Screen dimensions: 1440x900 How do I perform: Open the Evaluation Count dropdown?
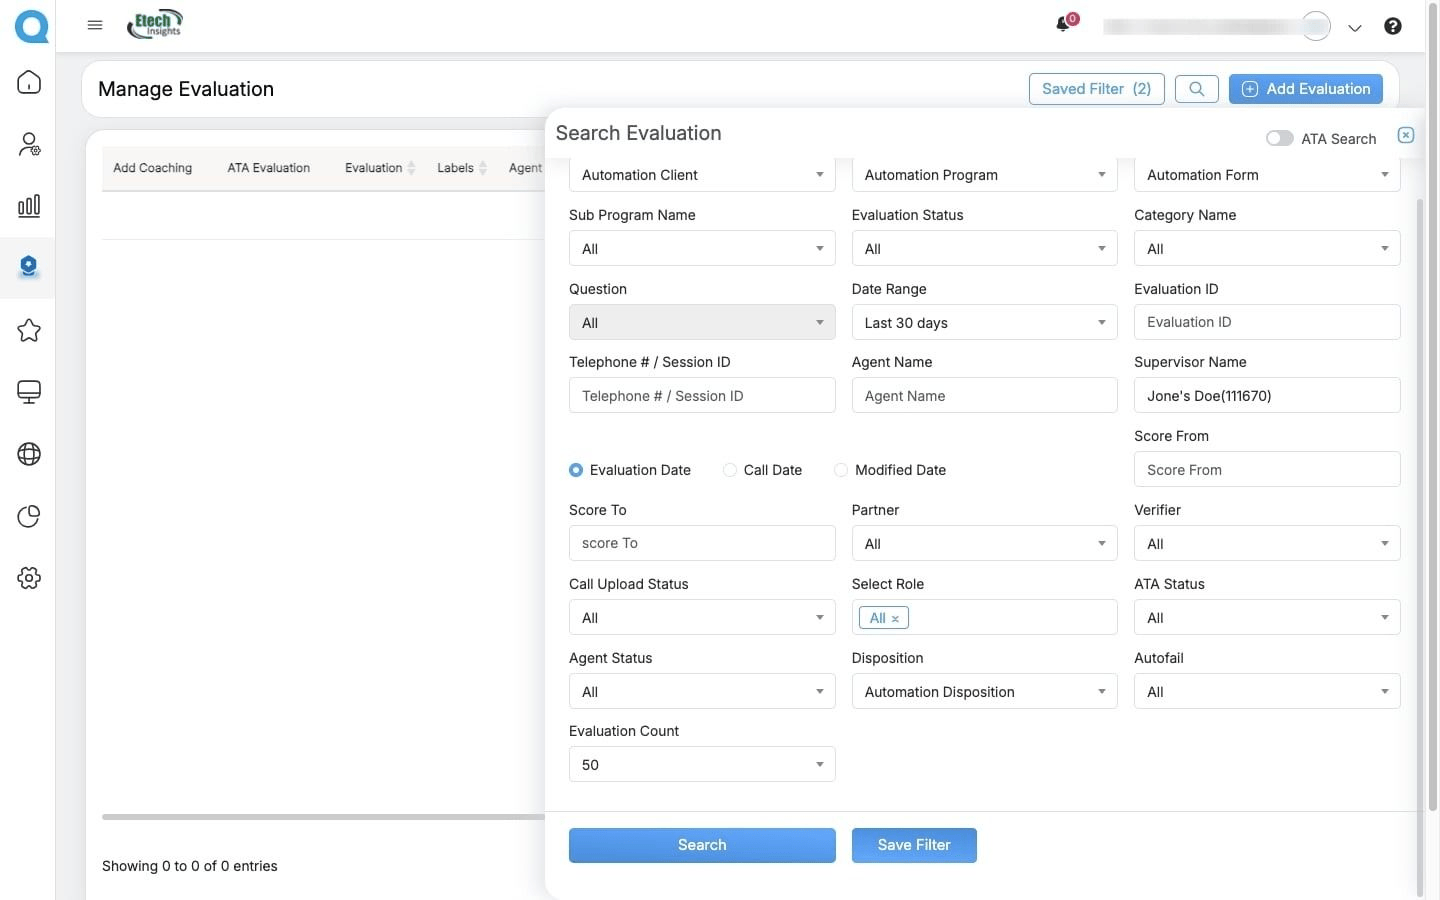click(701, 765)
